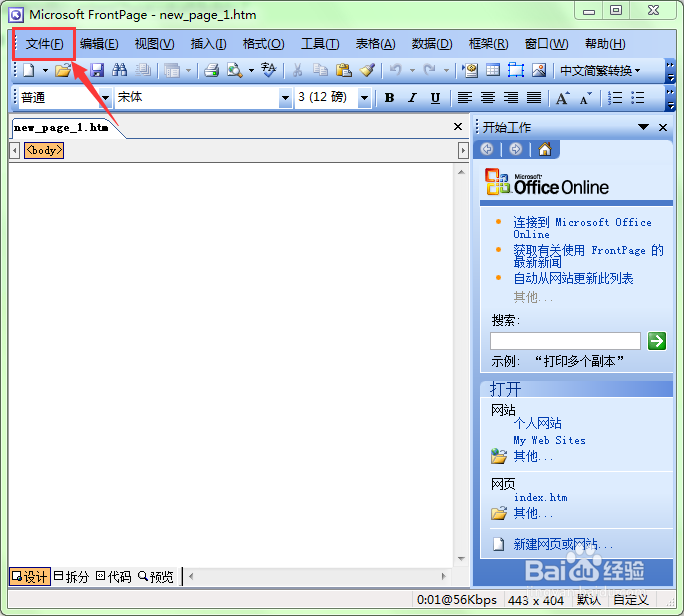Switch to the 代码 code view tab

coord(113,577)
